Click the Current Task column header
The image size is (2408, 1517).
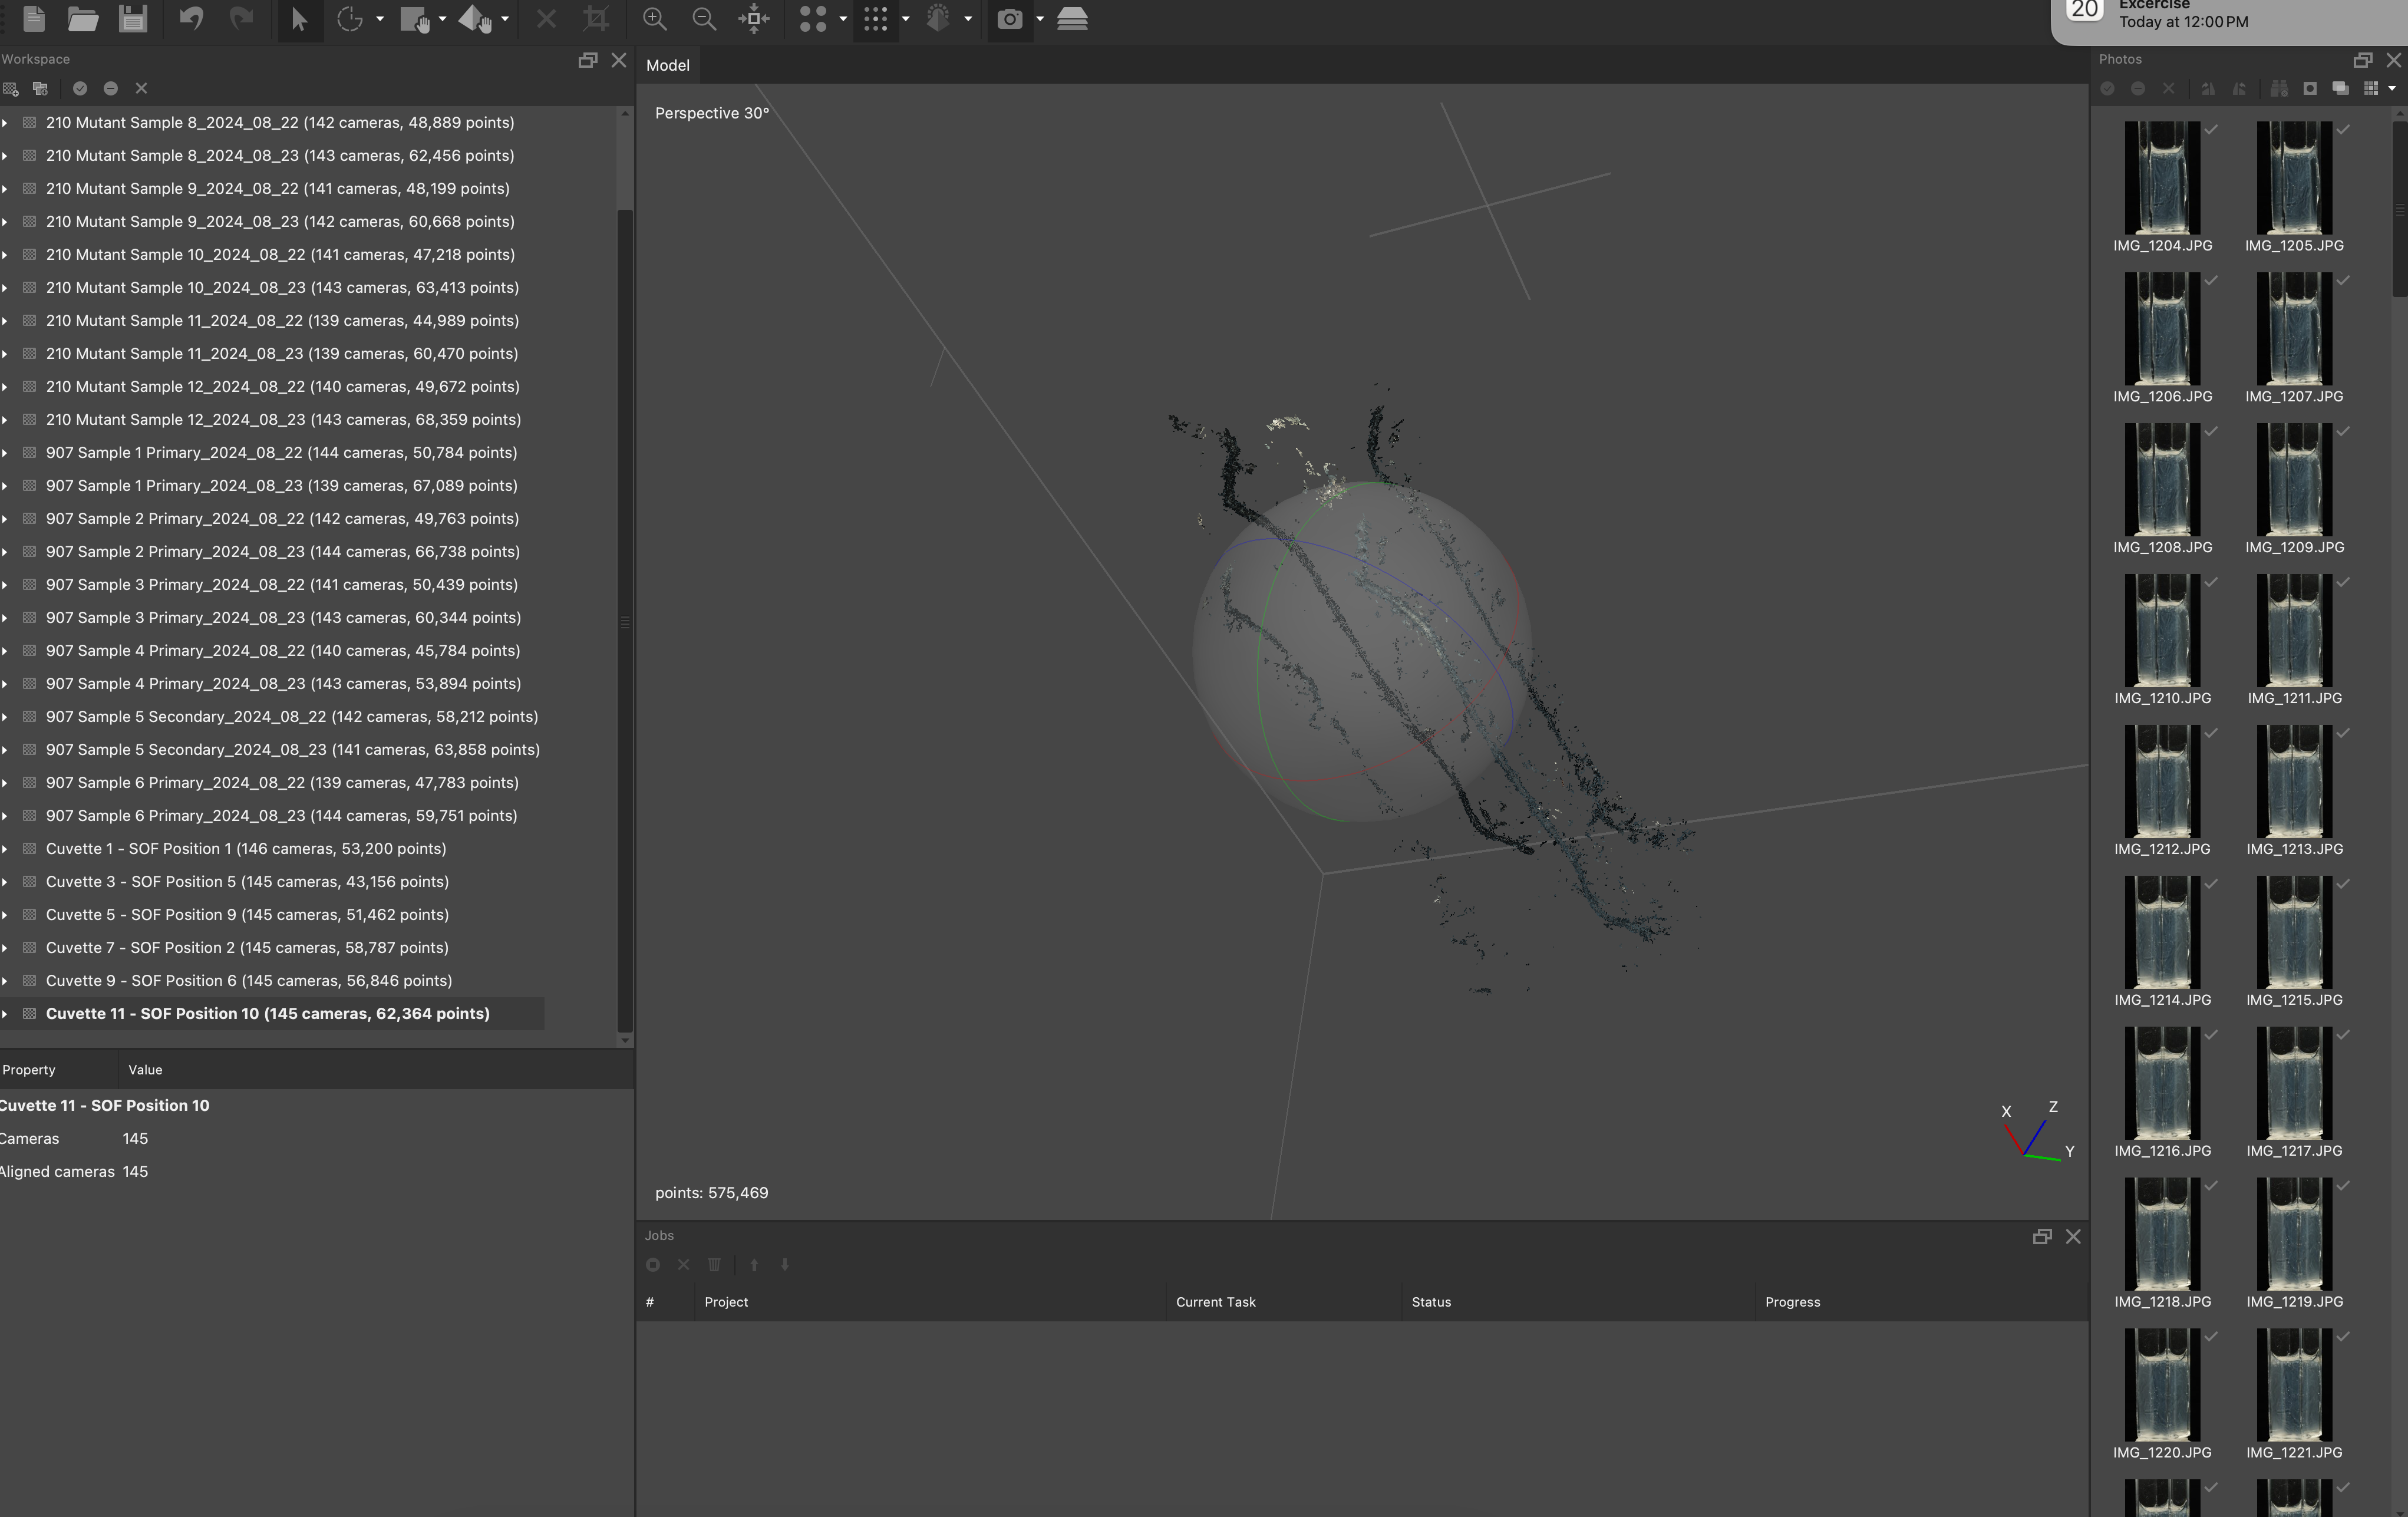pos(1215,1302)
